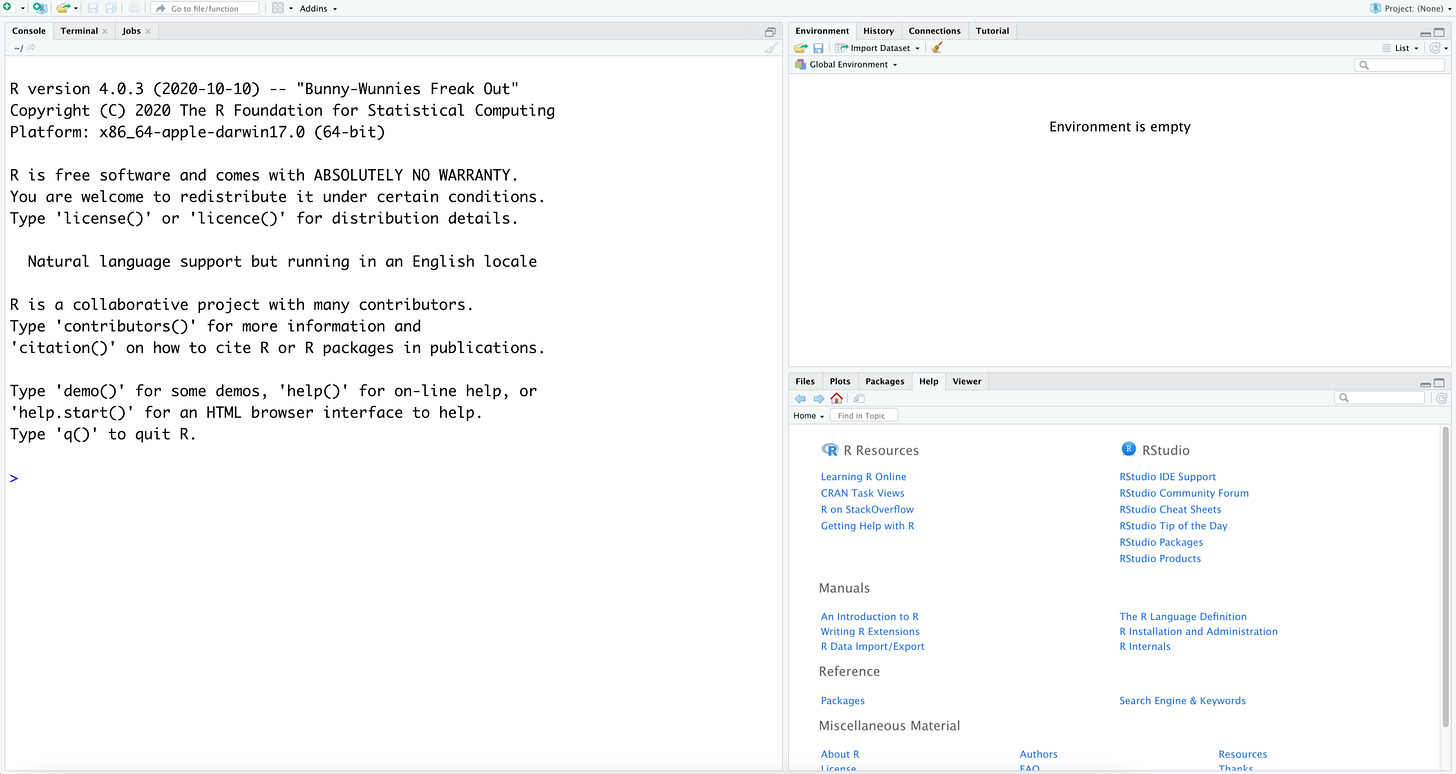Open the RStudio Community Forum link

click(x=1184, y=493)
